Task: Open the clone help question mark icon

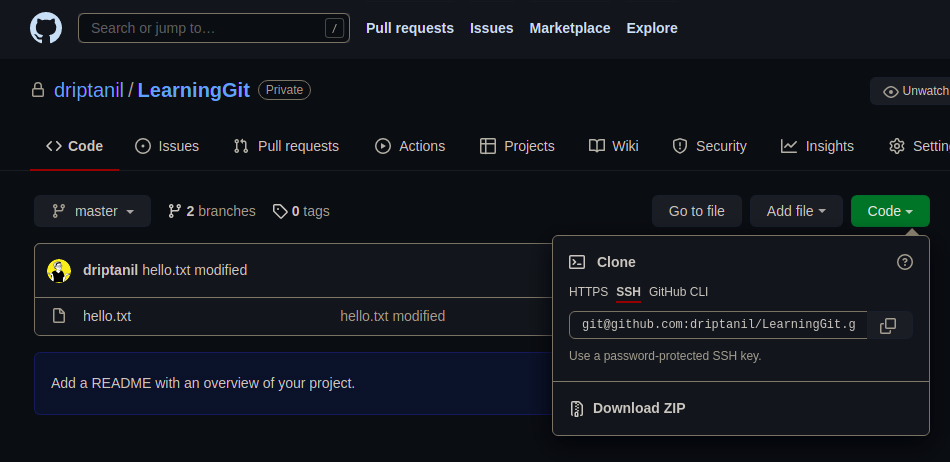Action: (904, 262)
